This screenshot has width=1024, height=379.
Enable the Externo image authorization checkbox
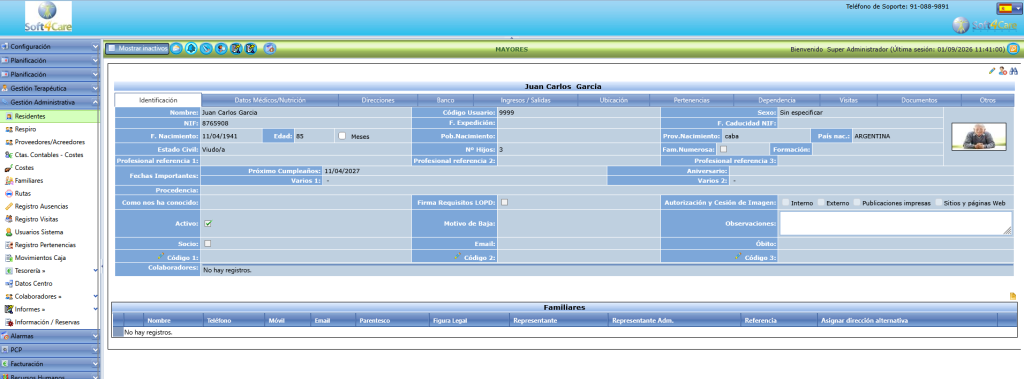pos(821,203)
